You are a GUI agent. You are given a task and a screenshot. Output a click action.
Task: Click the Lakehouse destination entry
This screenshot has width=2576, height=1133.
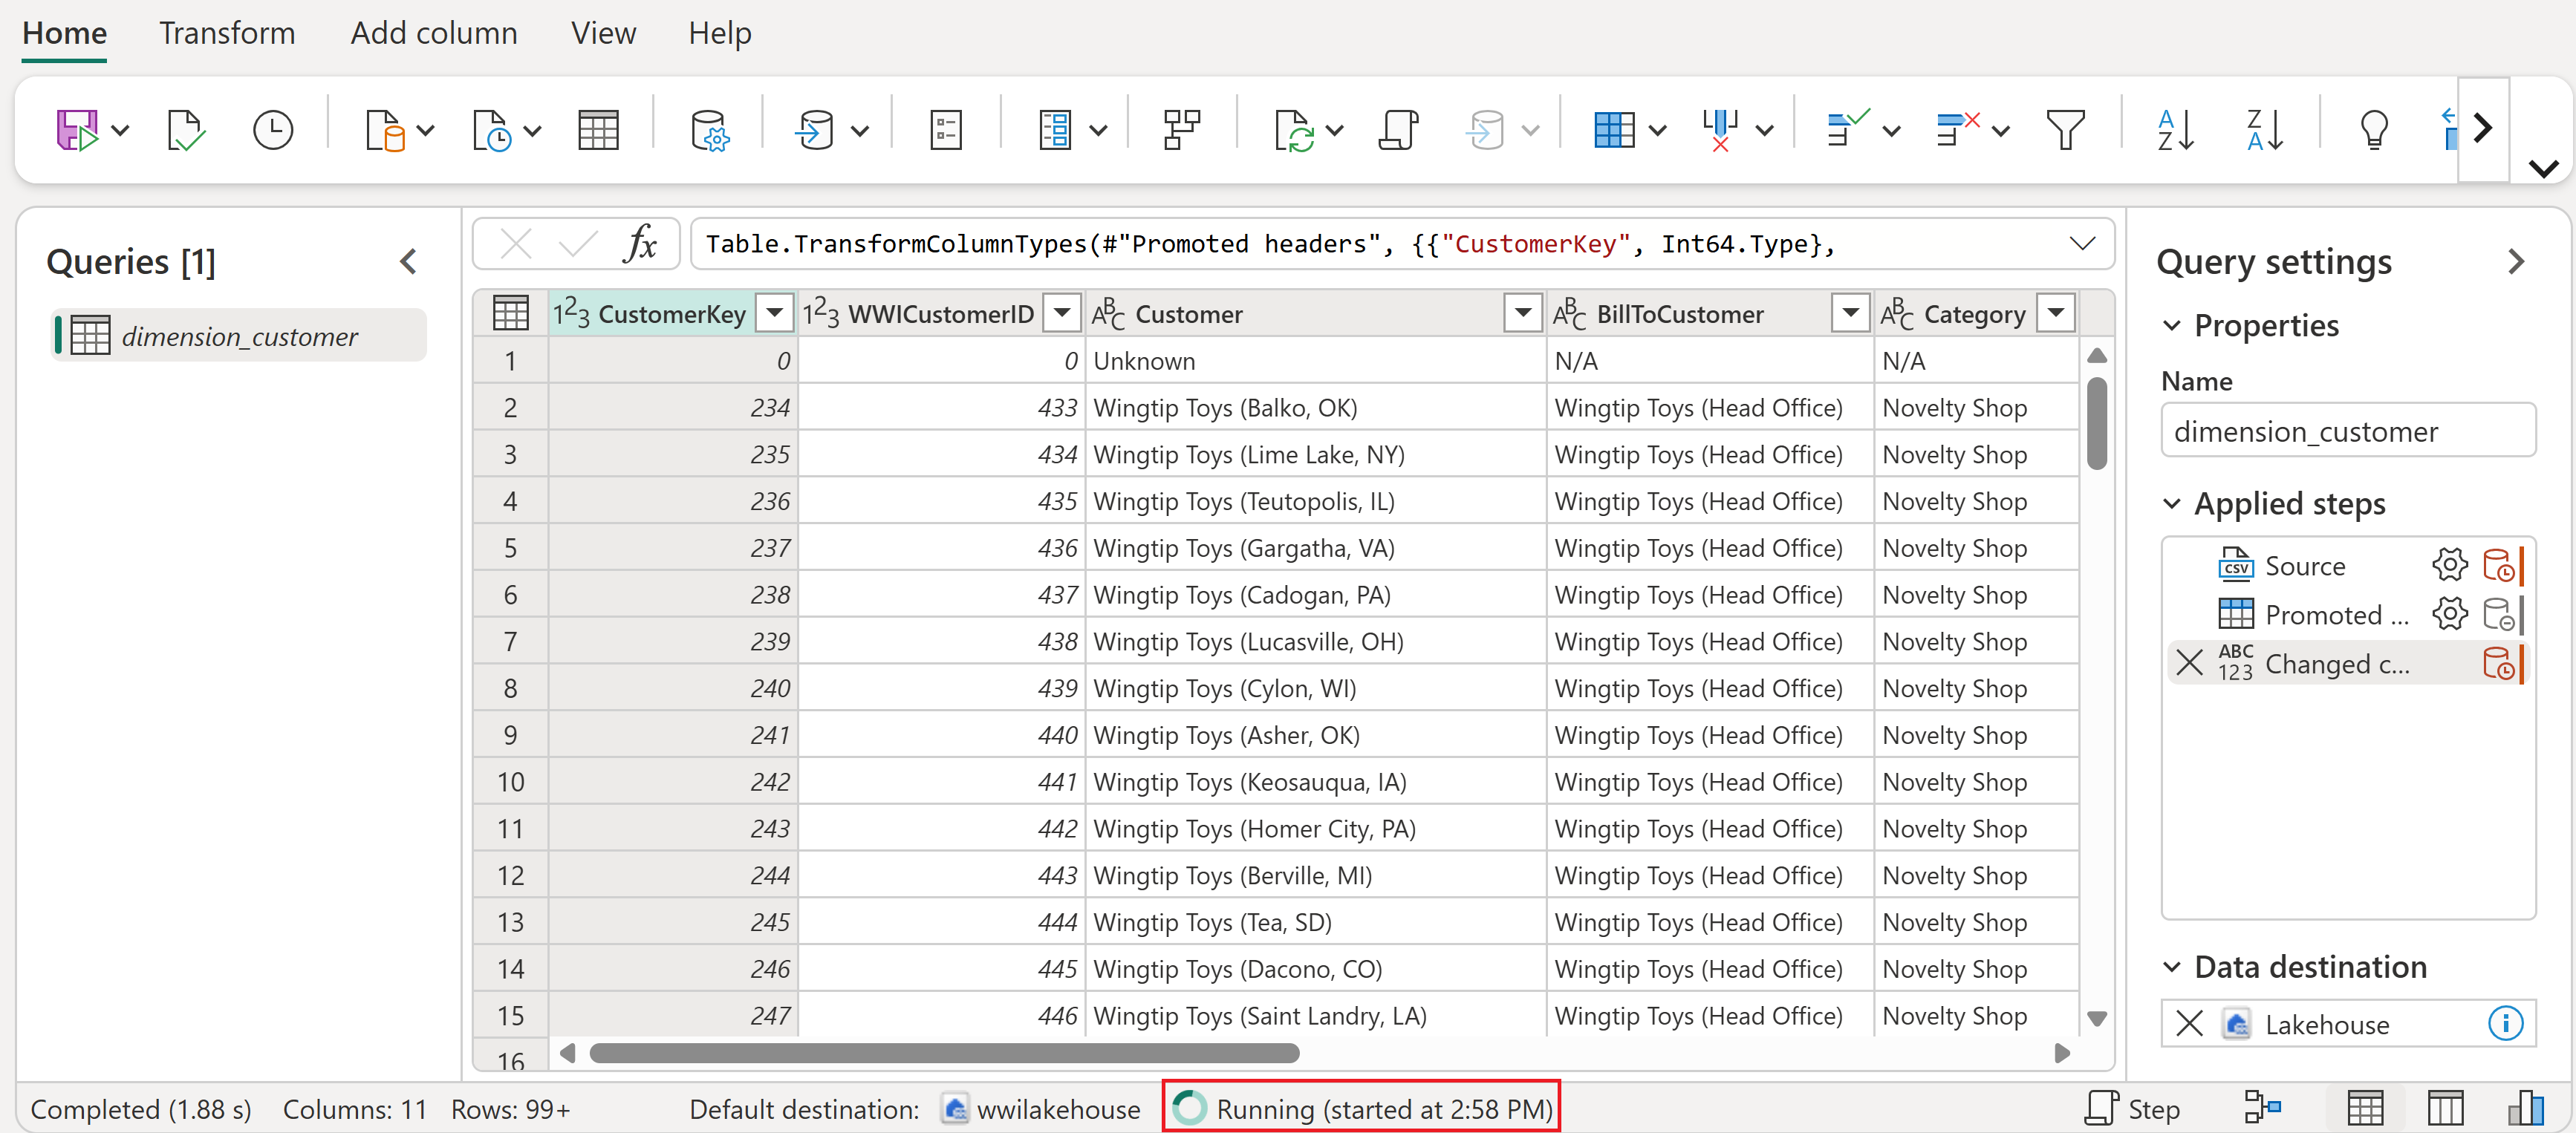[2347, 1023]
